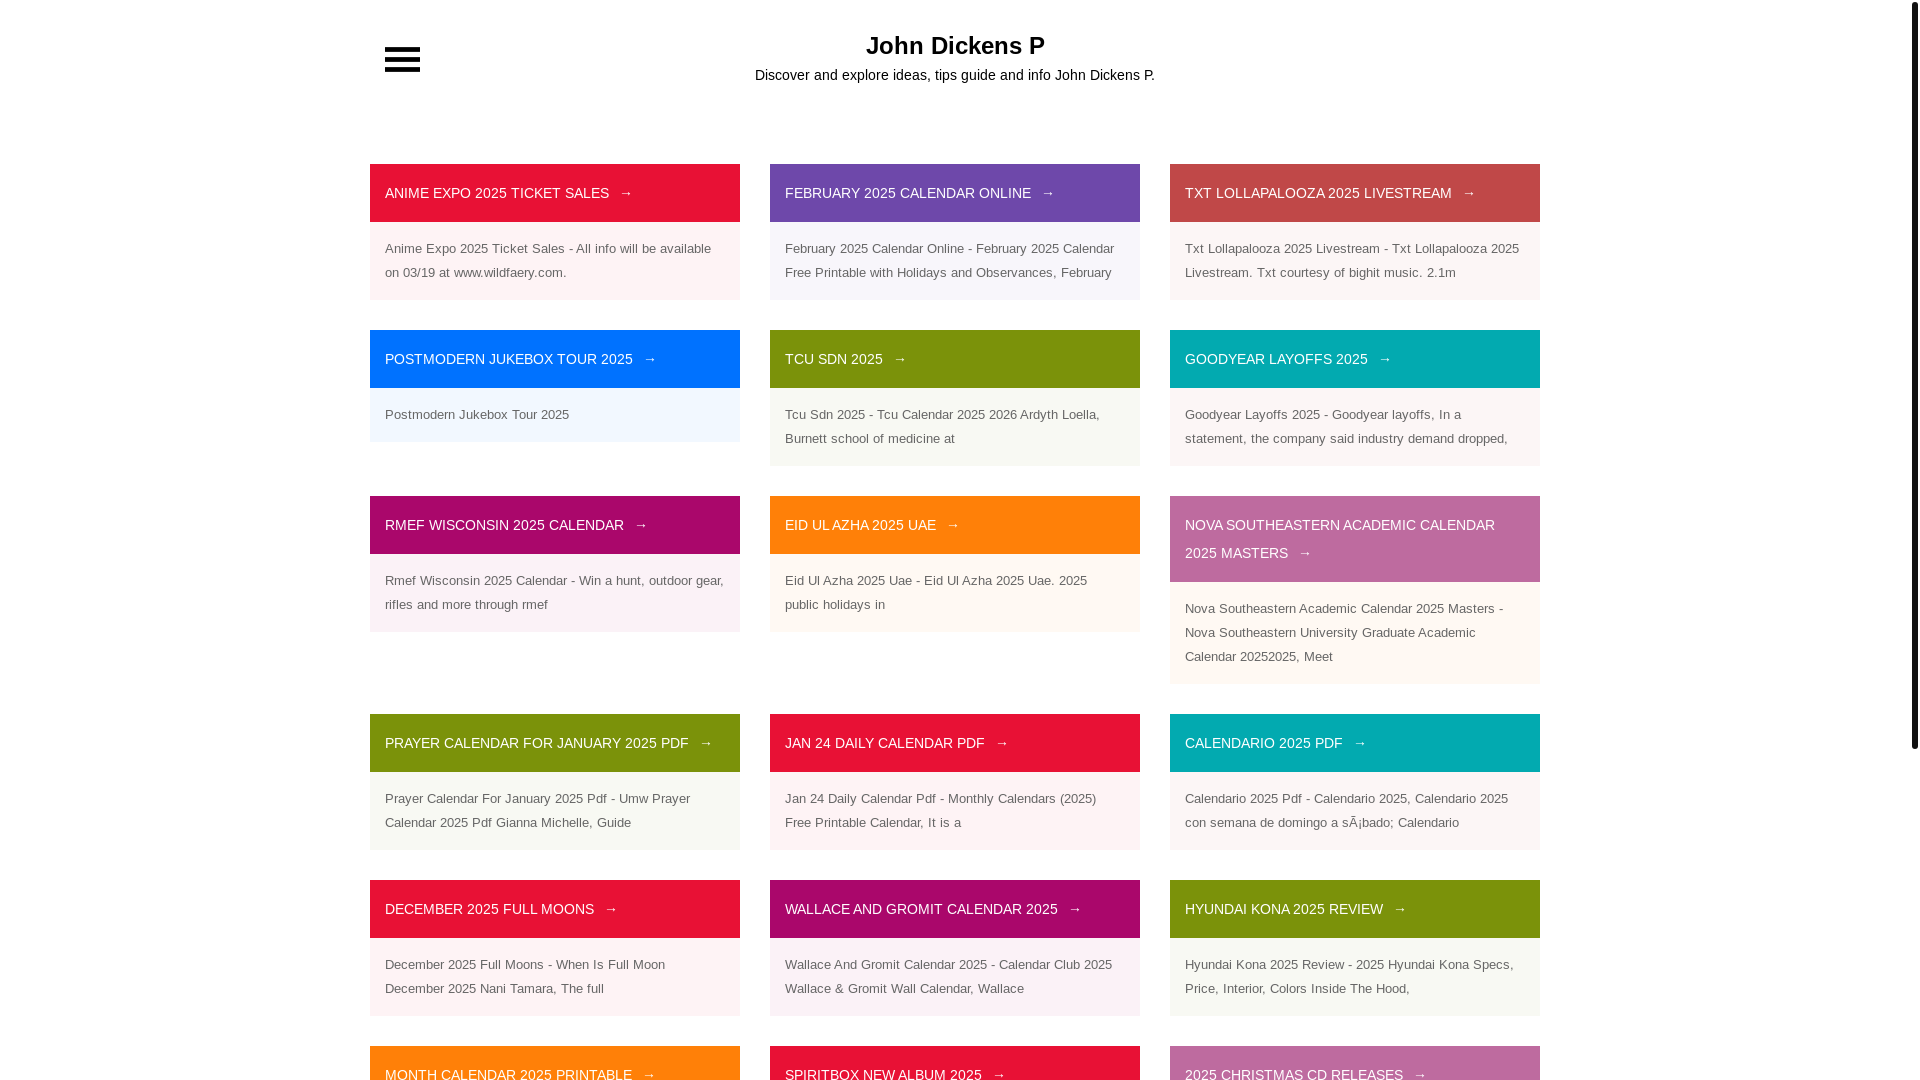Click the arrow after Wallace And Gromit Calendar 2025
1920x1080 pixels.
pyautogui.click(x=1075, y=909)
